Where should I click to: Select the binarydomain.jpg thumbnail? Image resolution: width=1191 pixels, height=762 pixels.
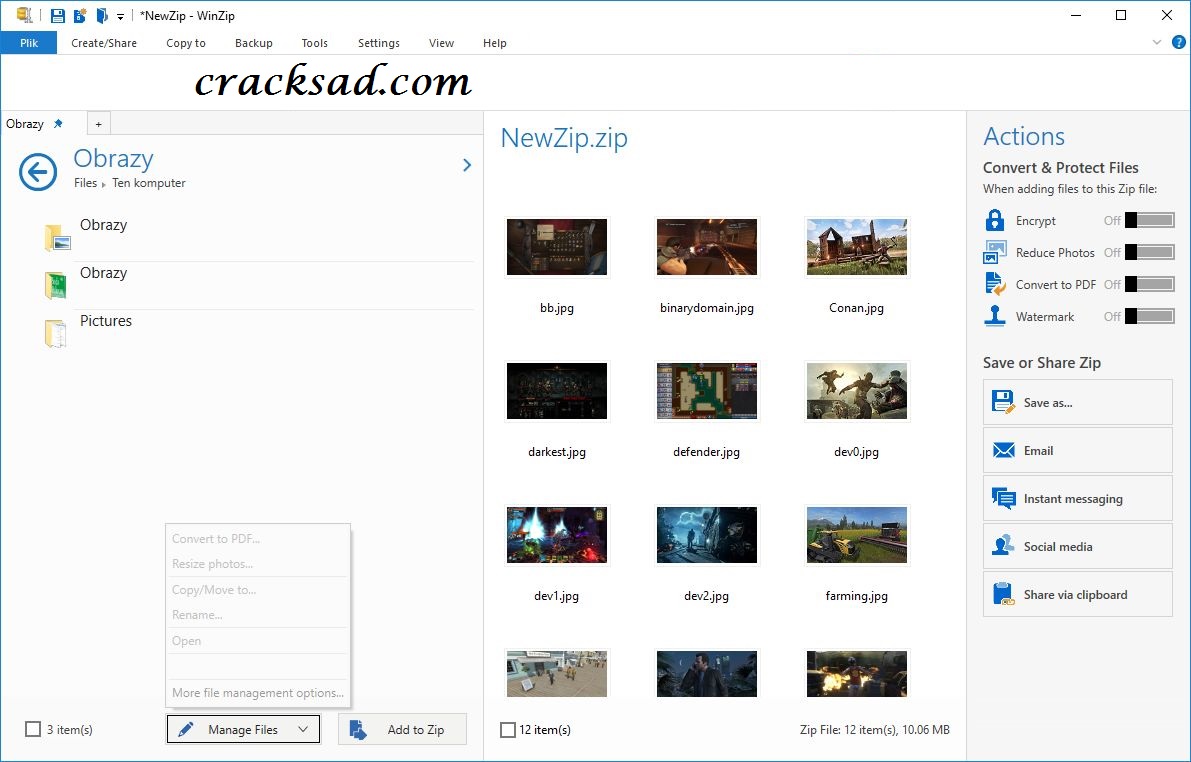[706, 247]
